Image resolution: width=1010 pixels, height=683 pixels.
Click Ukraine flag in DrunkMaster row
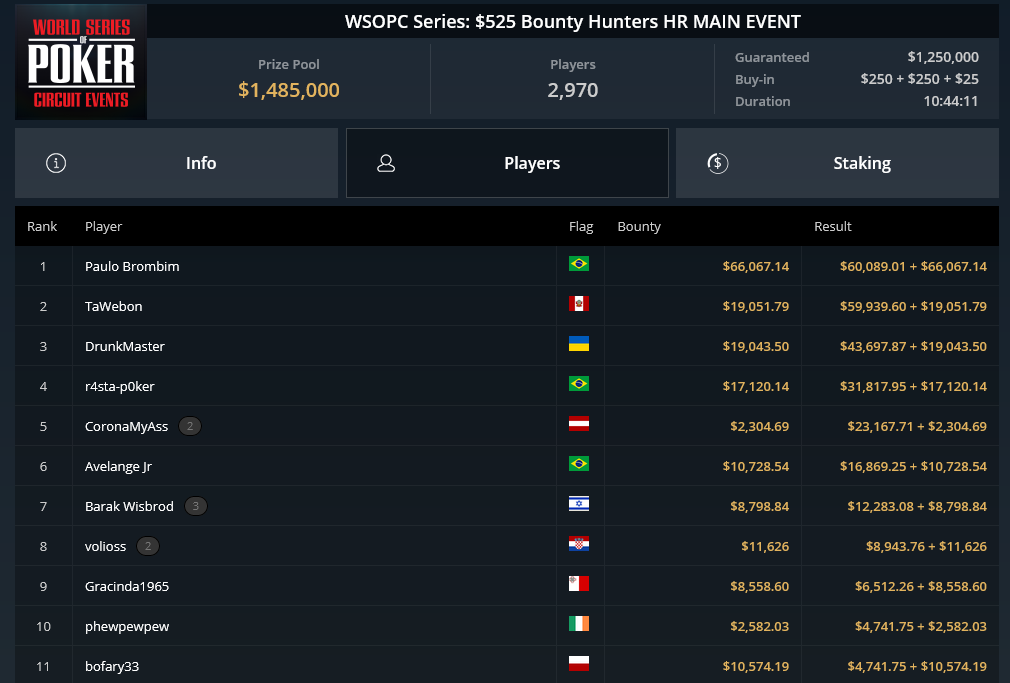pyautogui.click(x=578, y=343)
